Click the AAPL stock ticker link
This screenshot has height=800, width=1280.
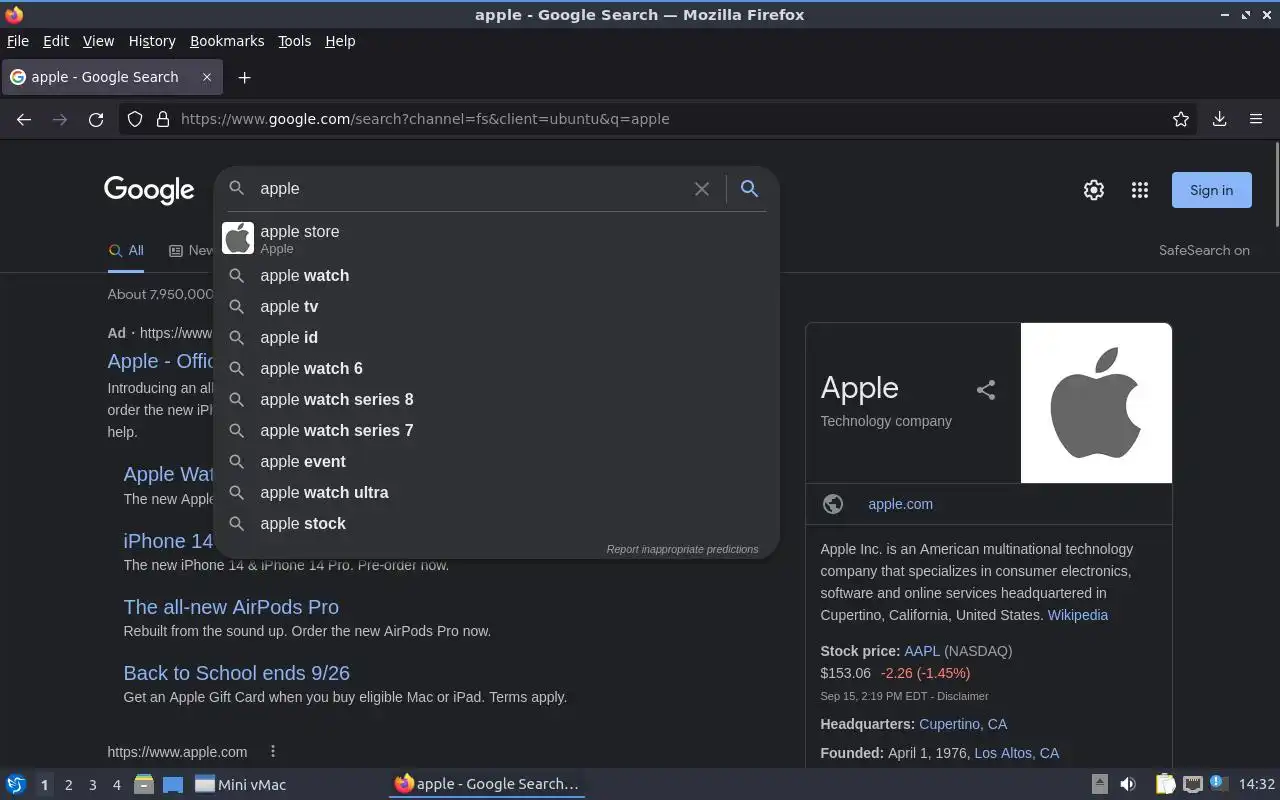tap(922, 651)
